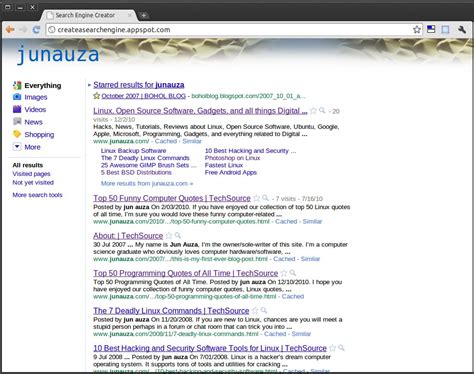Click the browser forward arrow

point(23,30)
